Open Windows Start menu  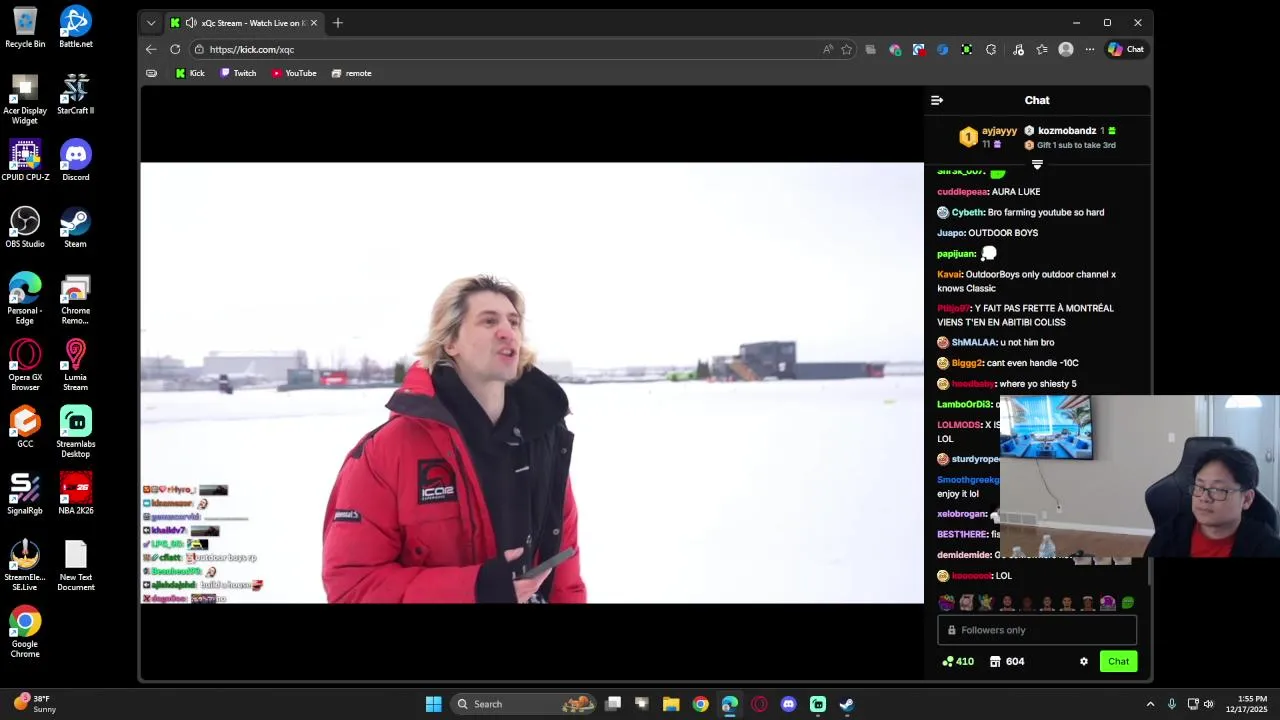click(433, 704)
